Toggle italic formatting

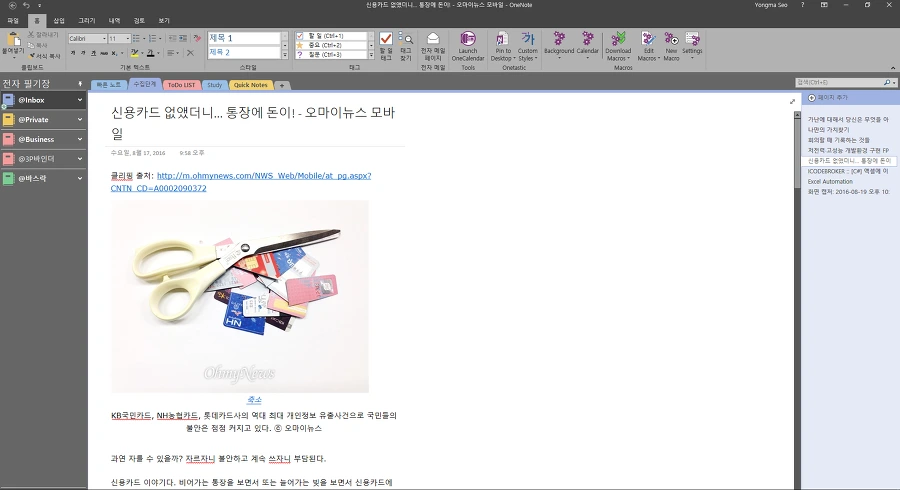click(83, 53)
